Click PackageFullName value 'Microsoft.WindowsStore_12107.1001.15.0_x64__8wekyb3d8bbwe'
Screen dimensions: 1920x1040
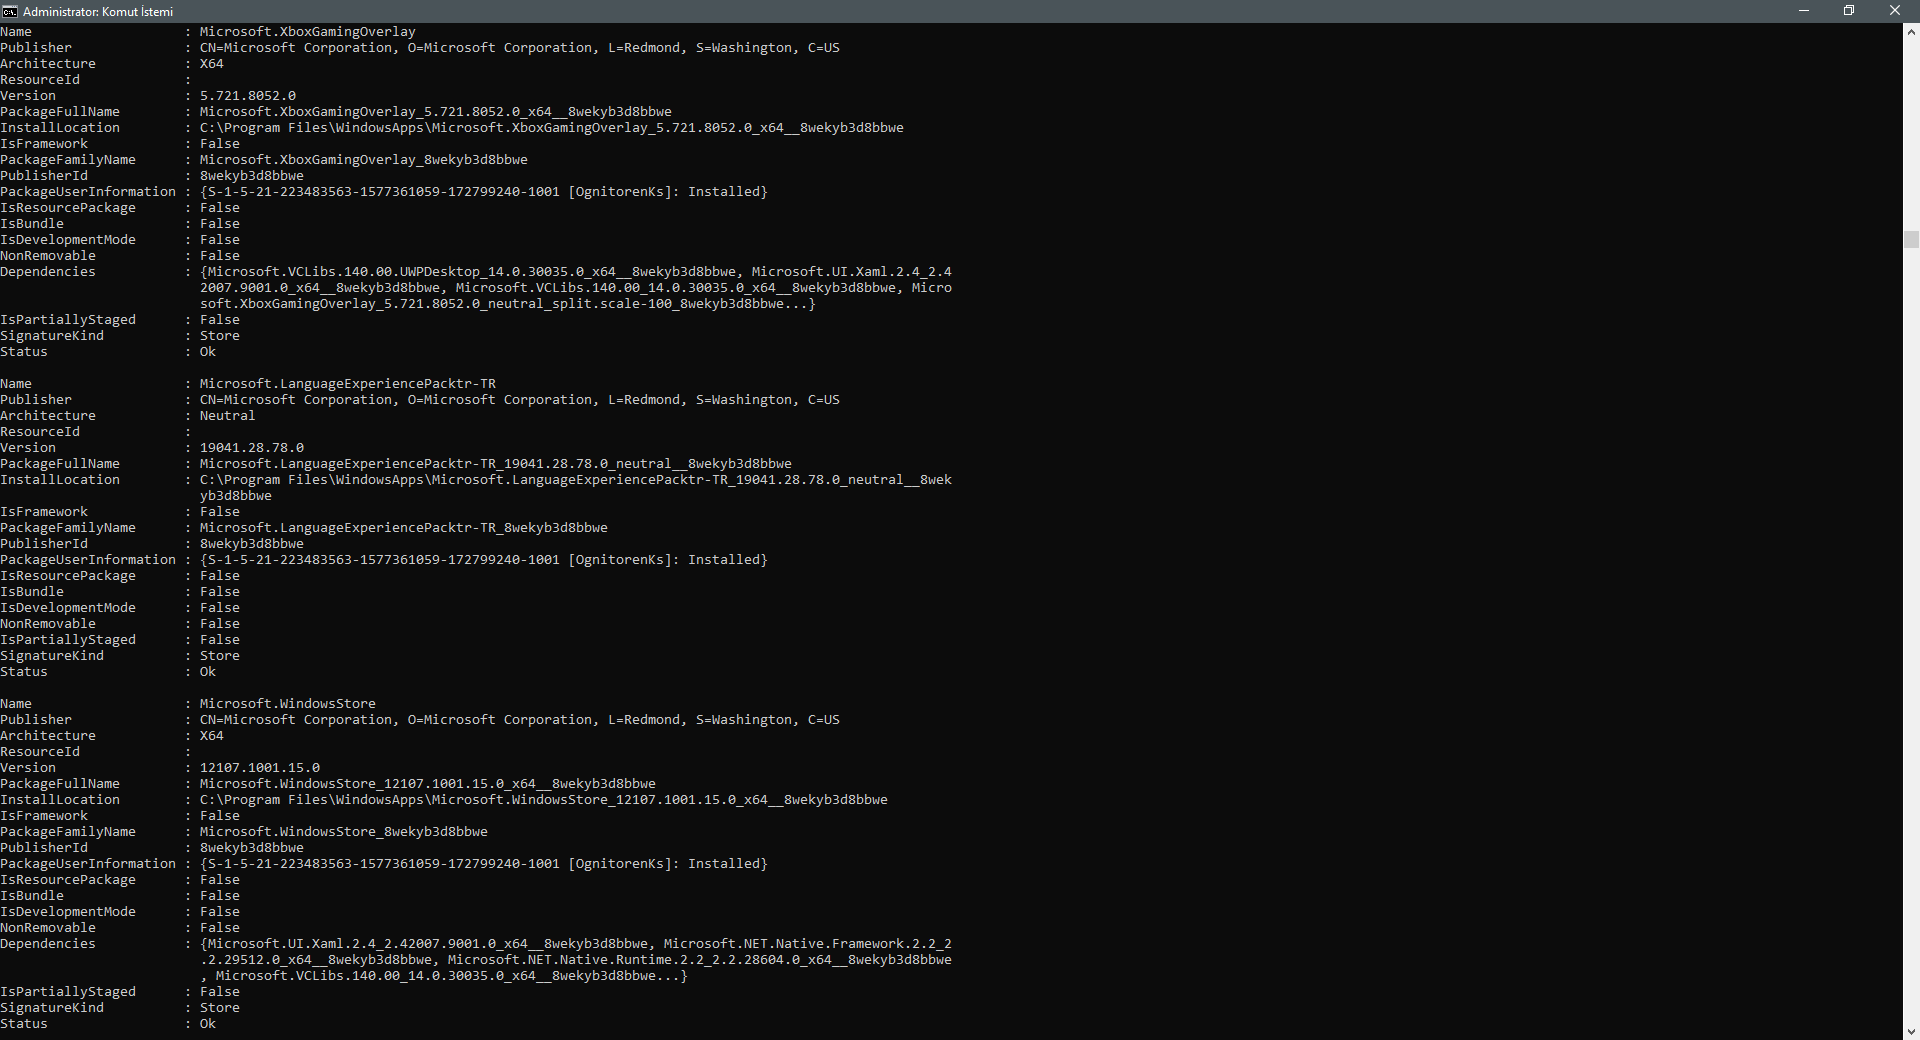[428, 784]
